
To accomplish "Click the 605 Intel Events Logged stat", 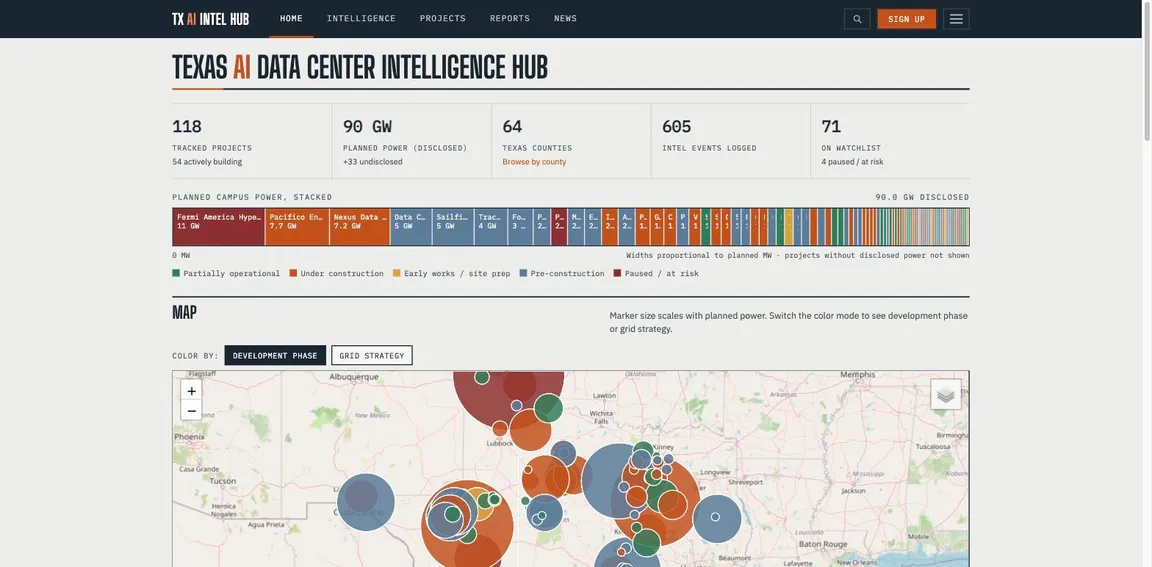I will click(730, 141).
